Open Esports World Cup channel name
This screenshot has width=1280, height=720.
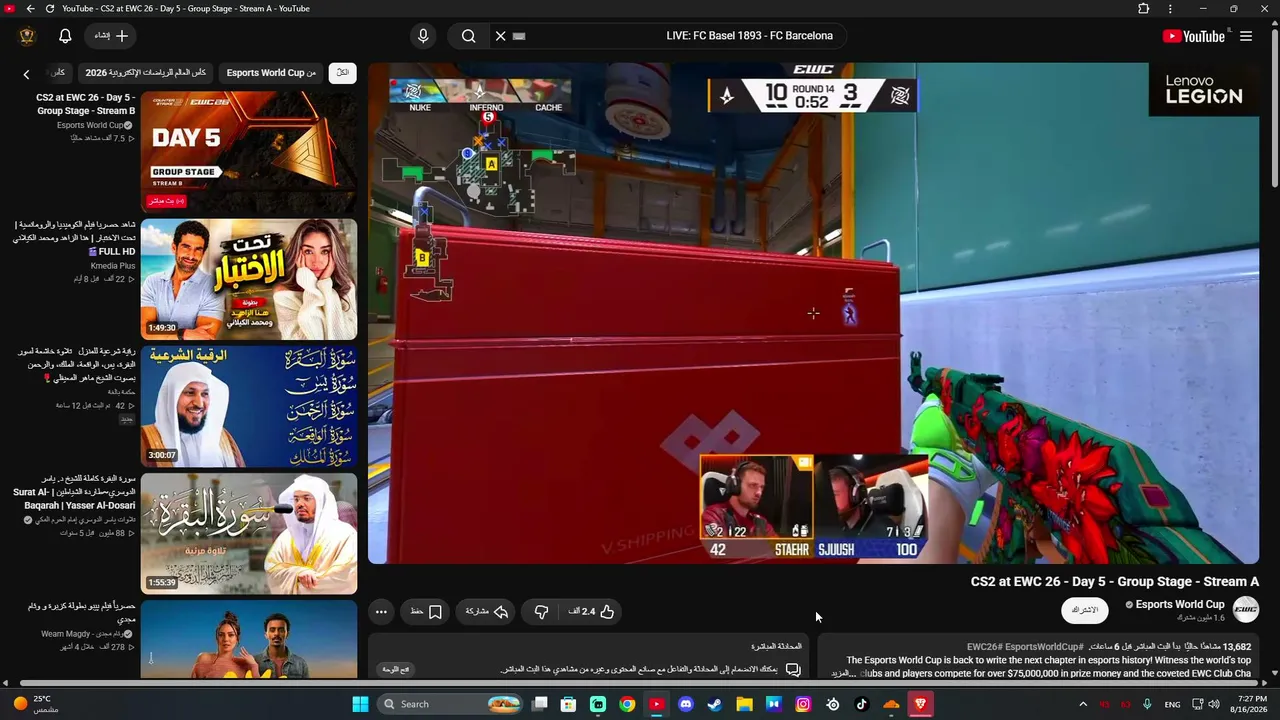click(1180, 604)
